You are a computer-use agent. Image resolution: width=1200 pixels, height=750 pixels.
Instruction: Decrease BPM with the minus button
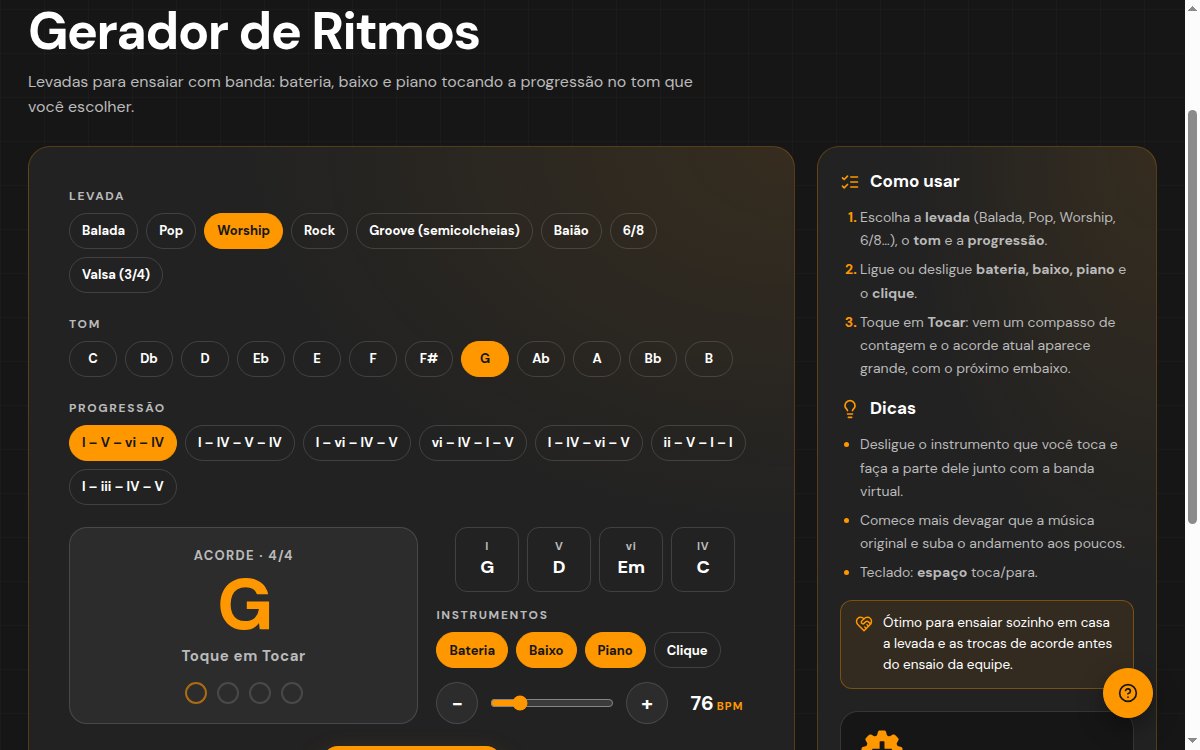coord(457,704)
